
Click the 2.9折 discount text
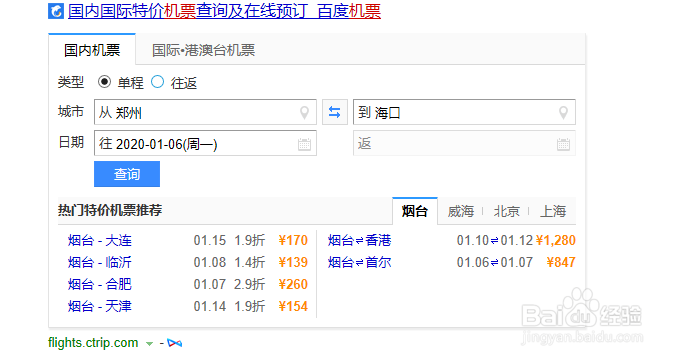click(x=249, y=285)
